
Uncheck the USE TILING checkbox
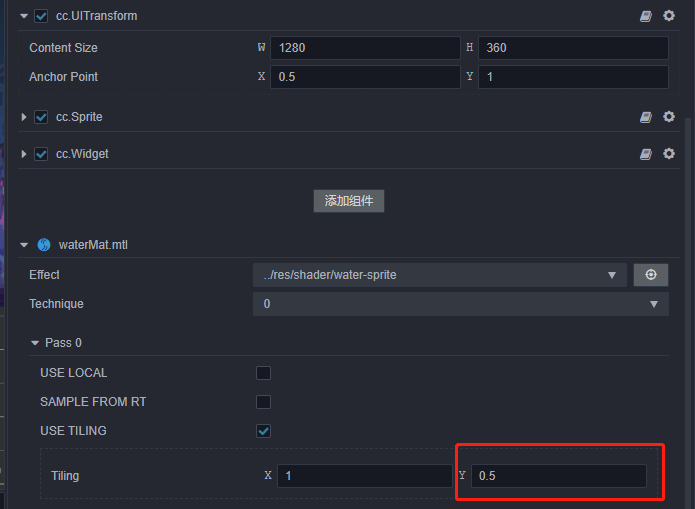[263, 431]
